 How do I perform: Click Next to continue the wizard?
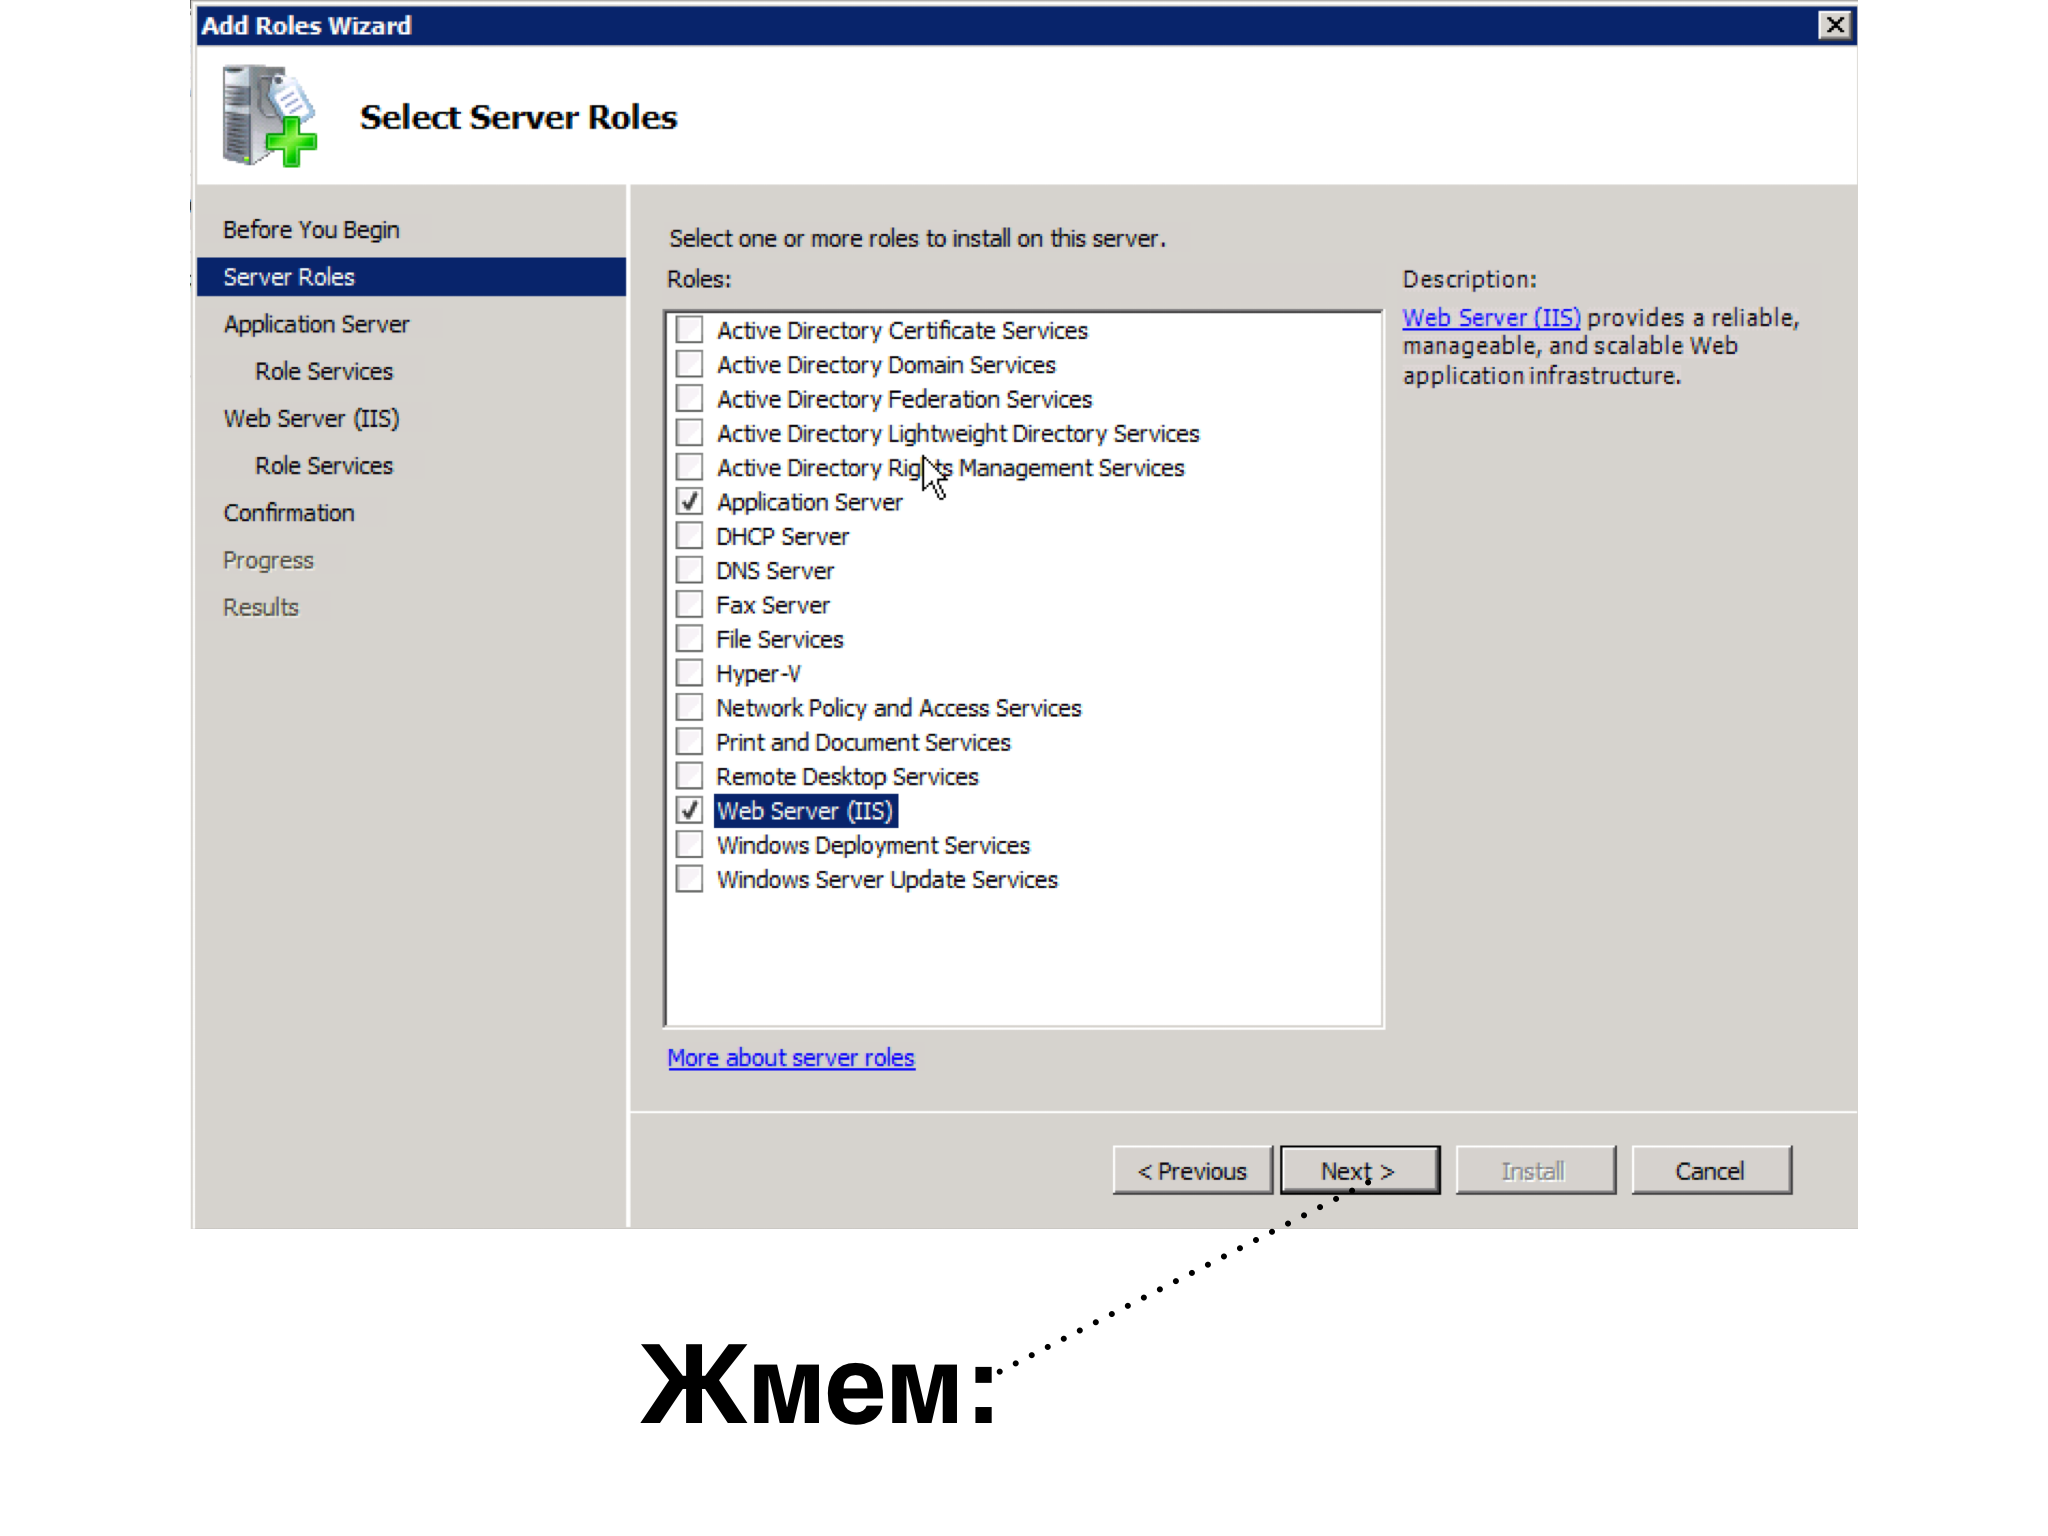[x=1360, y=1171]
